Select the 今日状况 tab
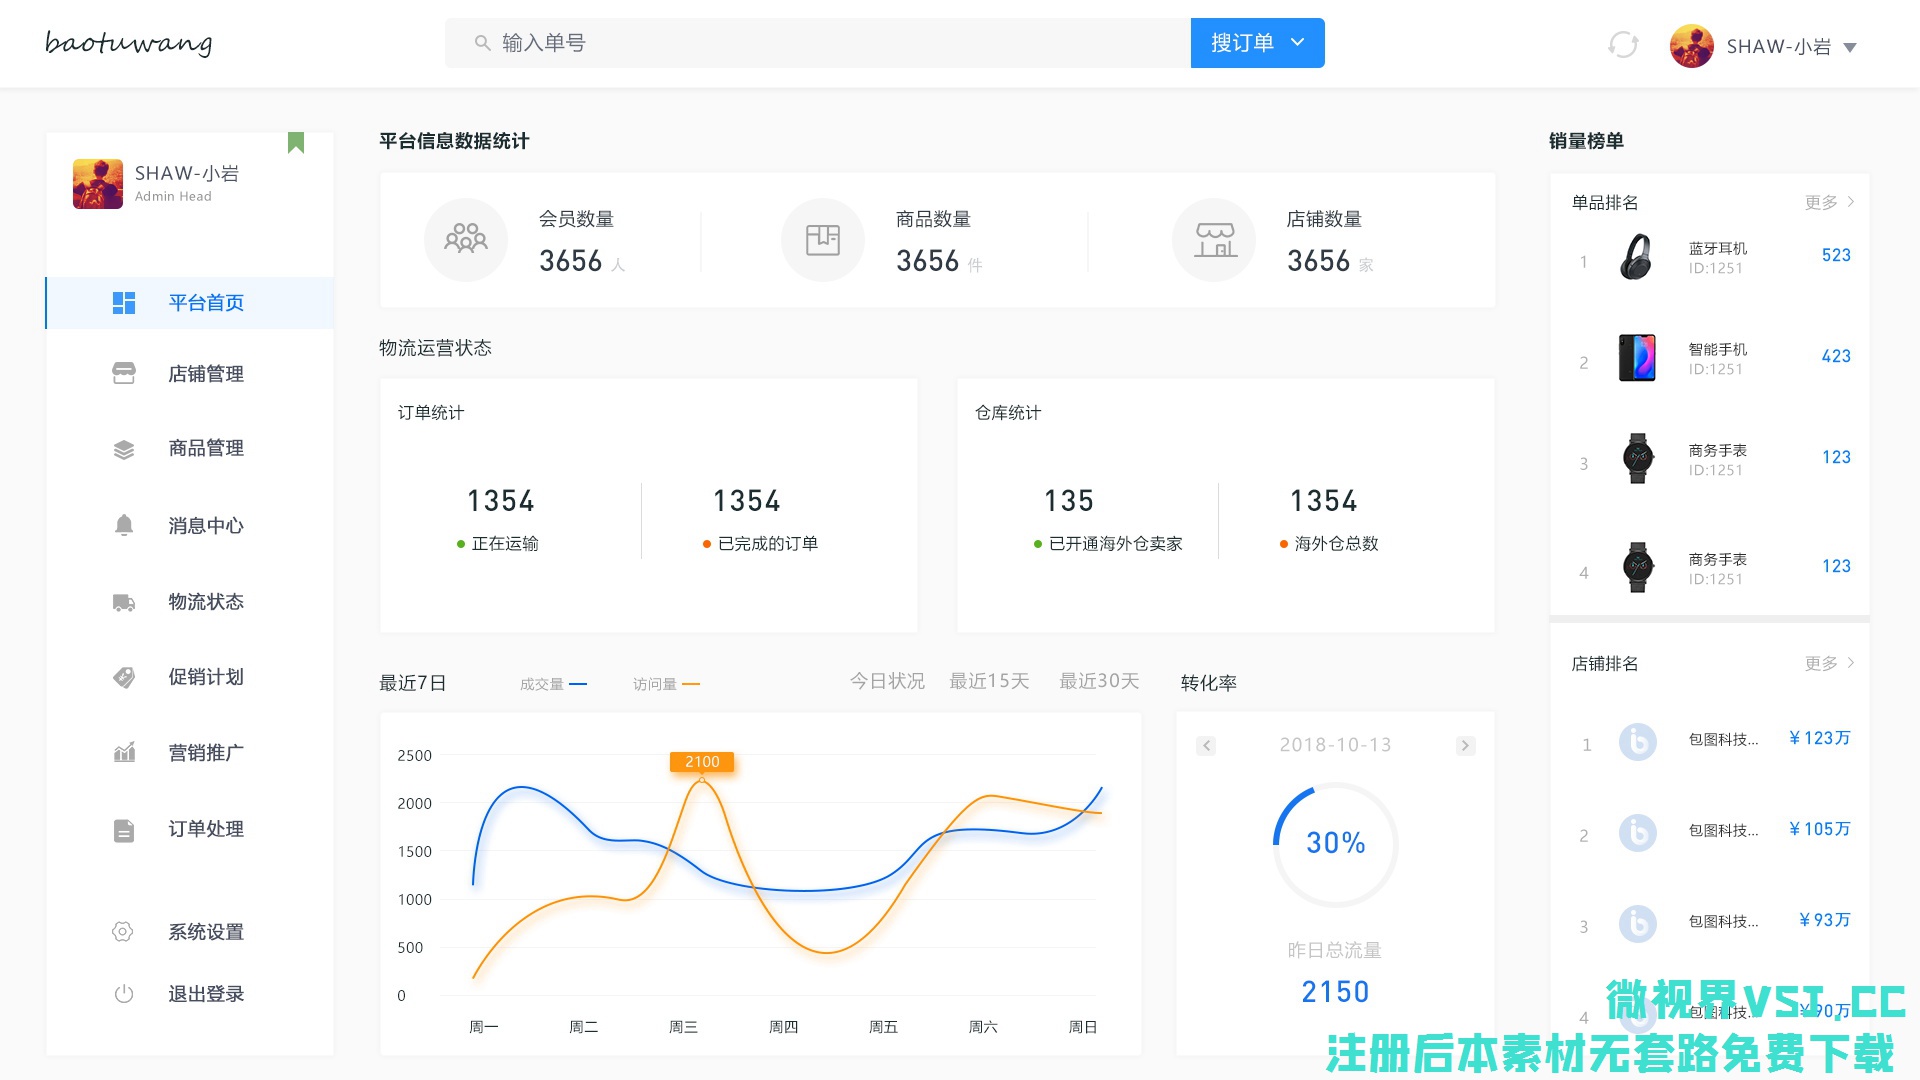The width and height of the screenshot is (1920, 1080). tap(887, 681)
